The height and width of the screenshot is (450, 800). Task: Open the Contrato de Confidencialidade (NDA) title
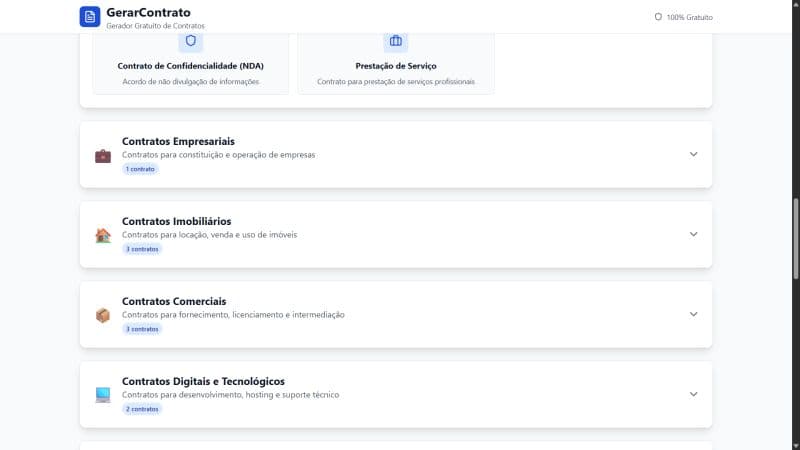(x=191, y=66)
